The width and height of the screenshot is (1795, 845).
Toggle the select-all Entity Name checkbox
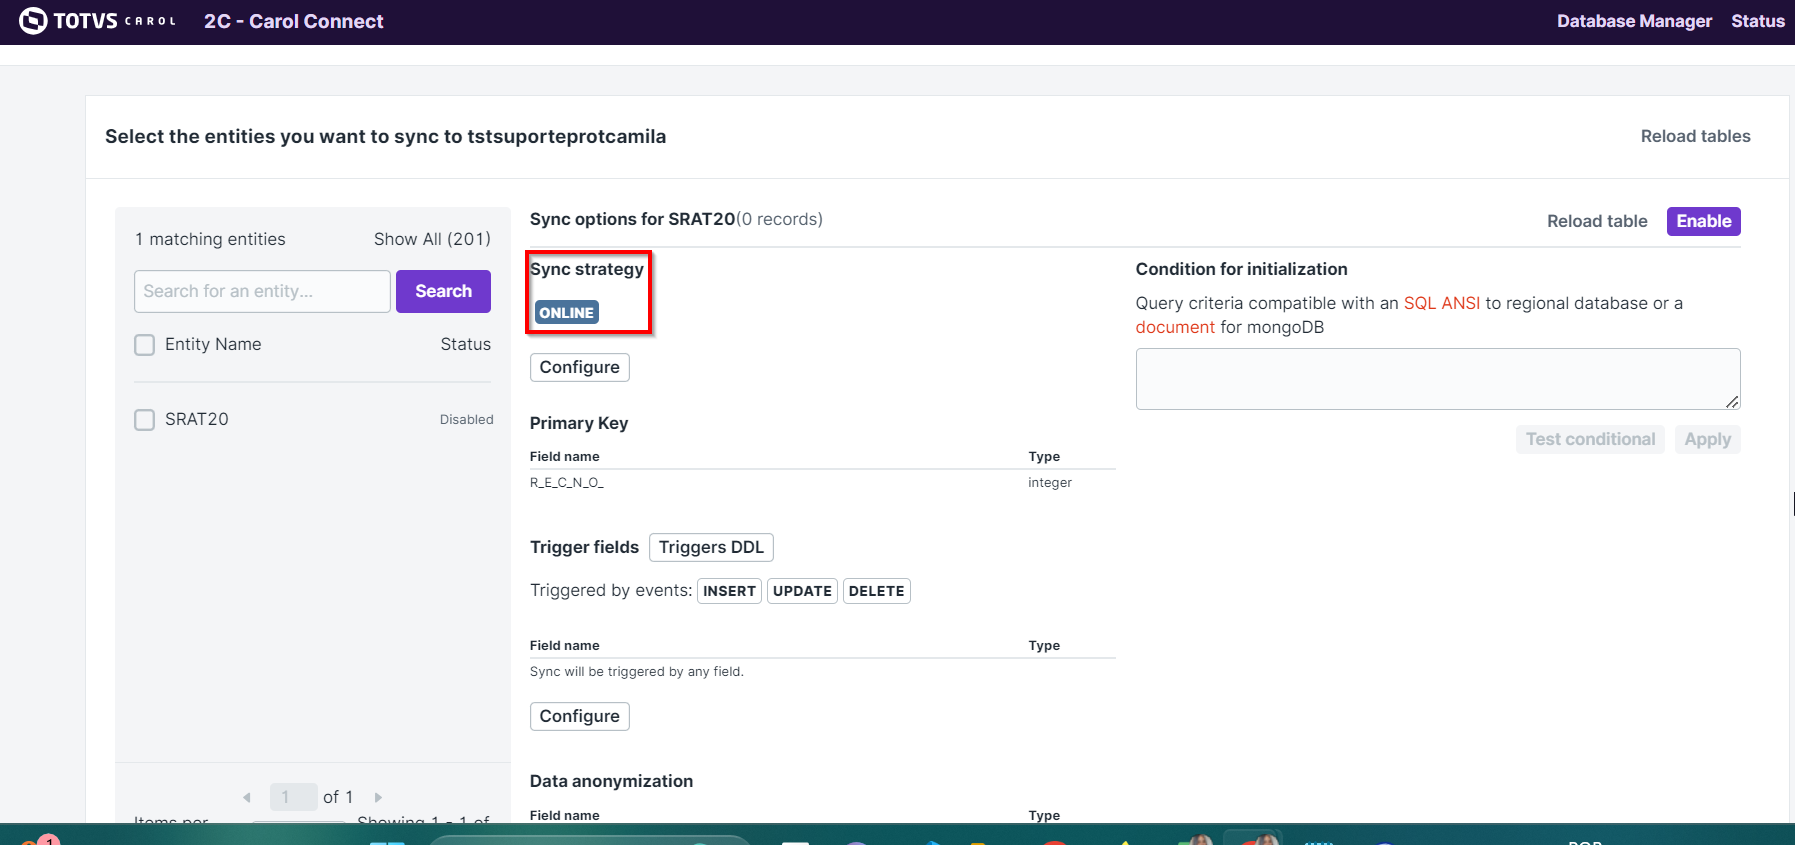145,345
